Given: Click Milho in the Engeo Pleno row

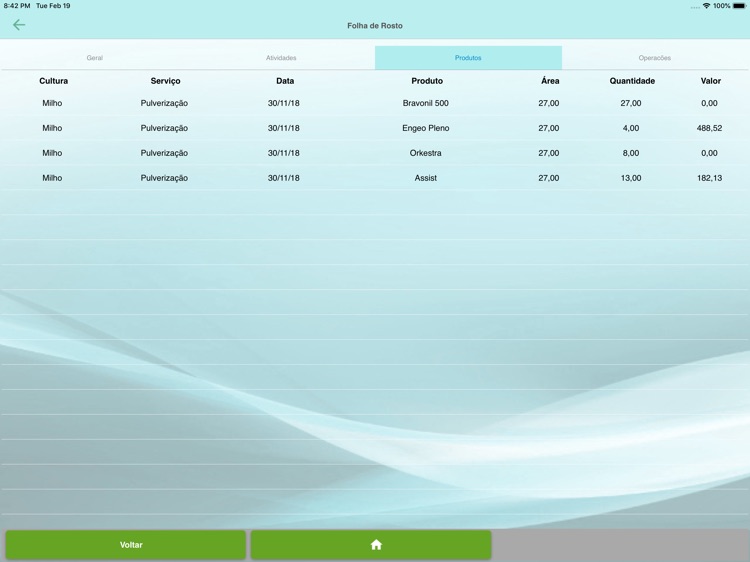Looking at the screenshot, I should (52, 128).
